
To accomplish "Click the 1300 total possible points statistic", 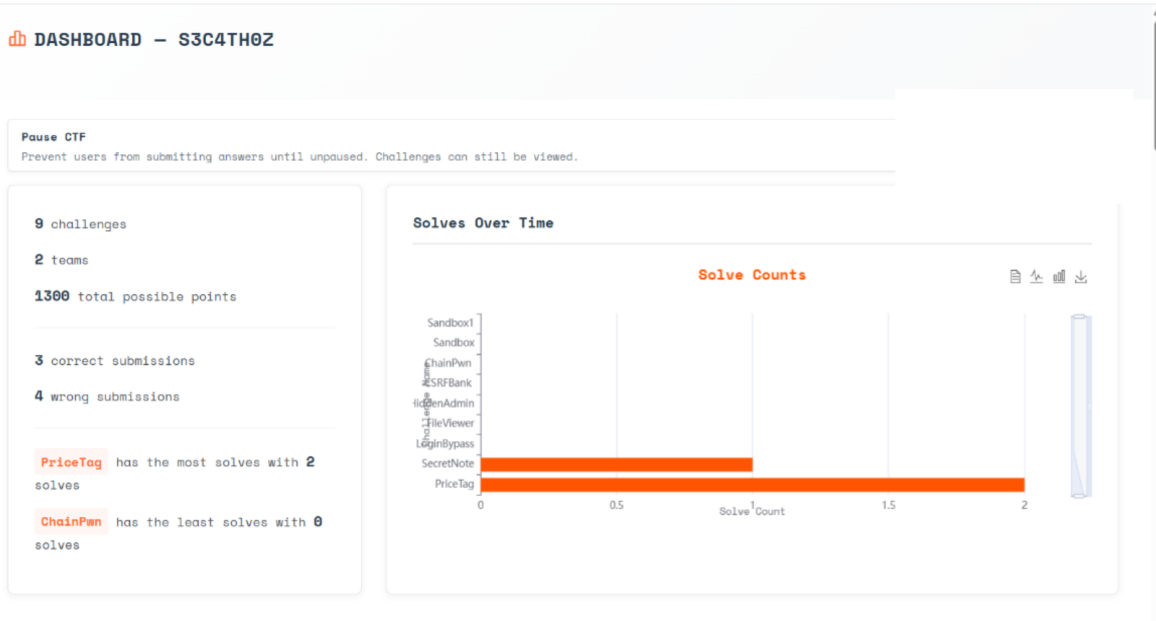I will [x=136, y=296].
